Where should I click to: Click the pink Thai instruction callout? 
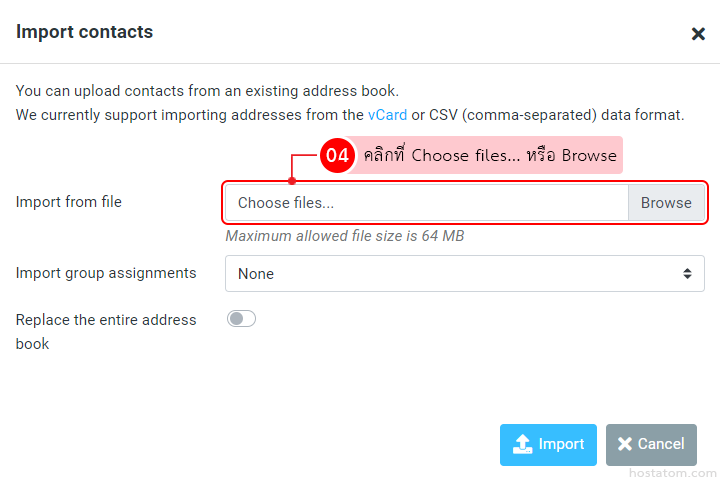tap(490, 156)
